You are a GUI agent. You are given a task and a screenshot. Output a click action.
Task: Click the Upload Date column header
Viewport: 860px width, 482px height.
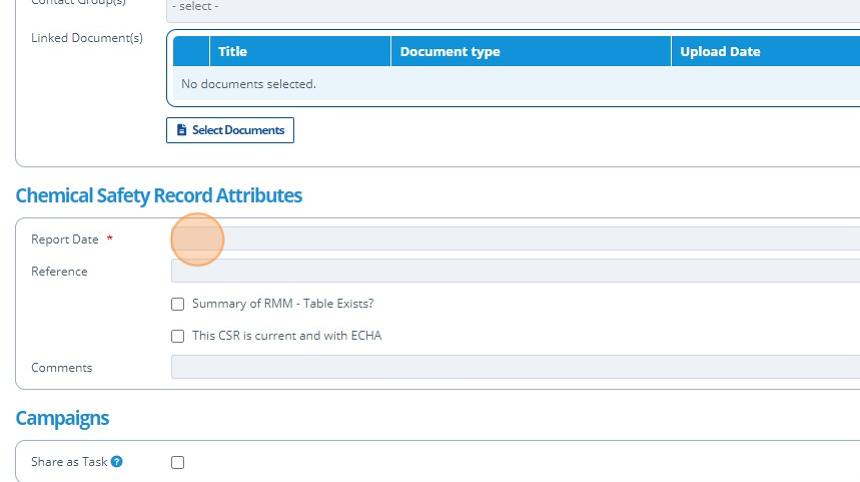point(766,52)
